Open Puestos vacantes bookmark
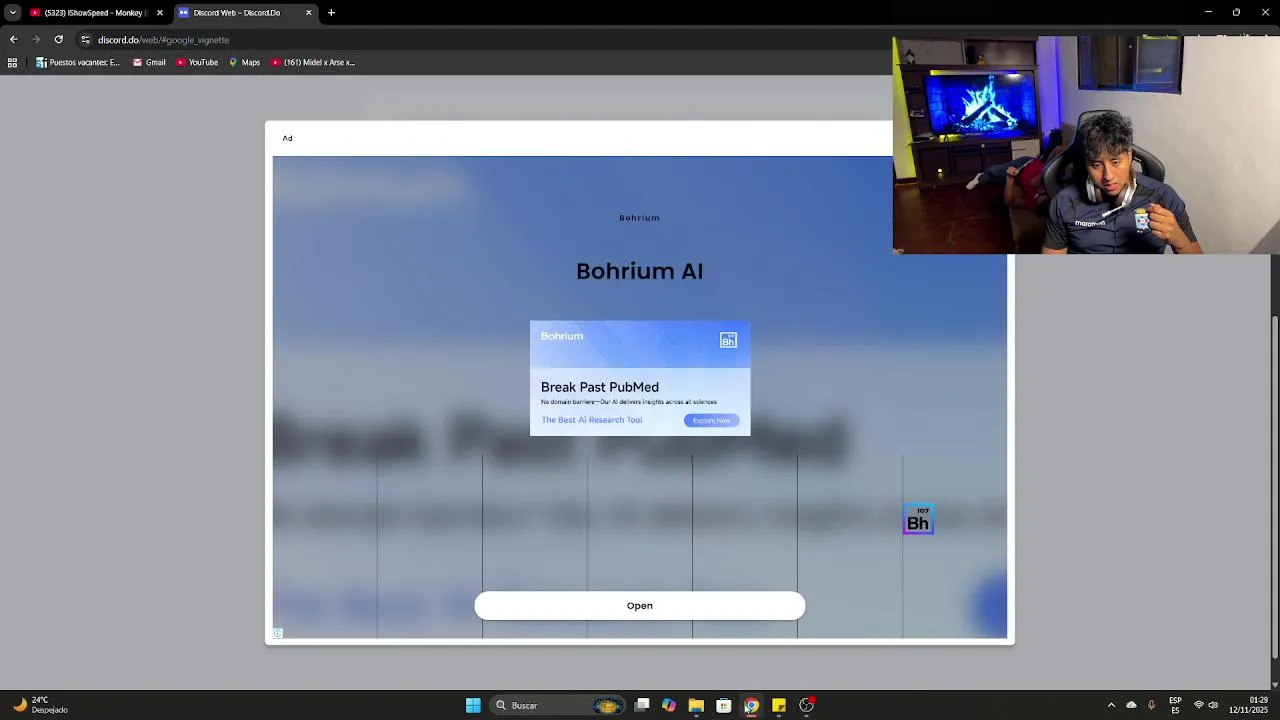The width and height of the screenshot is (1280, 720). click(77, 62)
